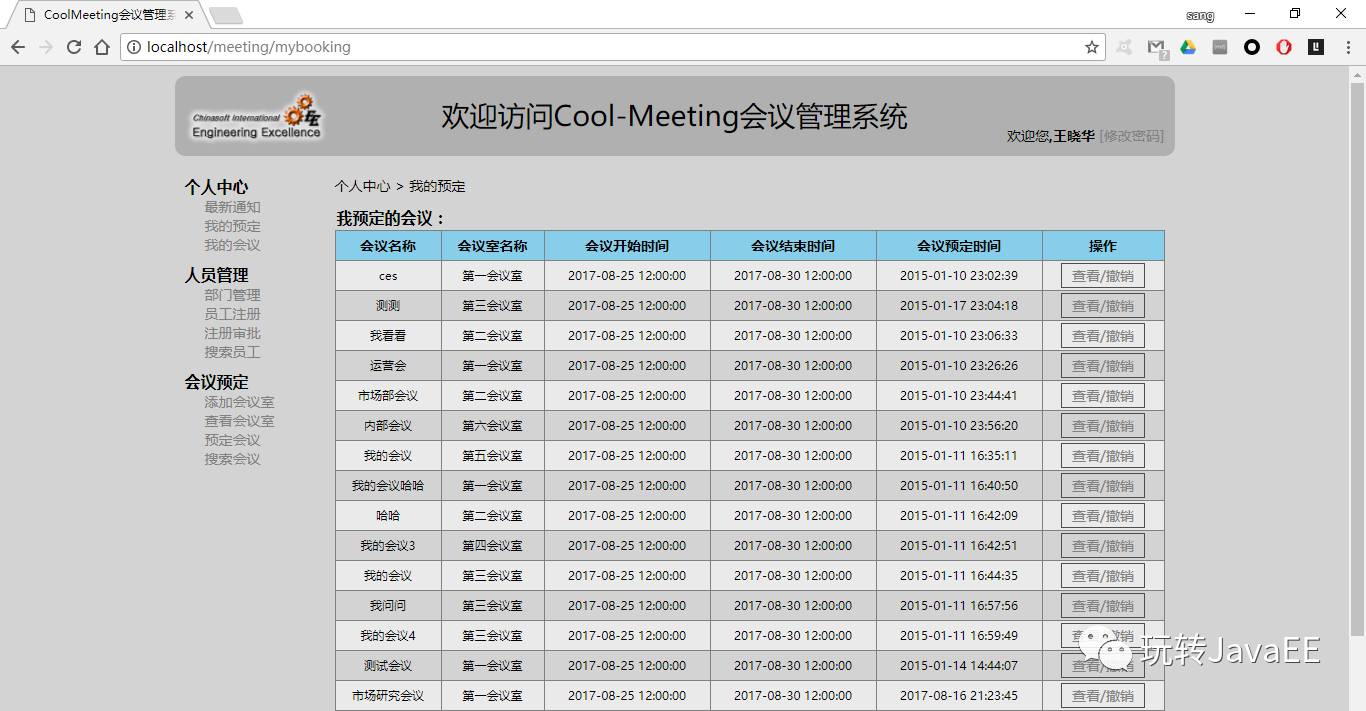Select 搜索员工 in the sidebar
This screenshot has width=1366, height=711.
tap(232, 352)
